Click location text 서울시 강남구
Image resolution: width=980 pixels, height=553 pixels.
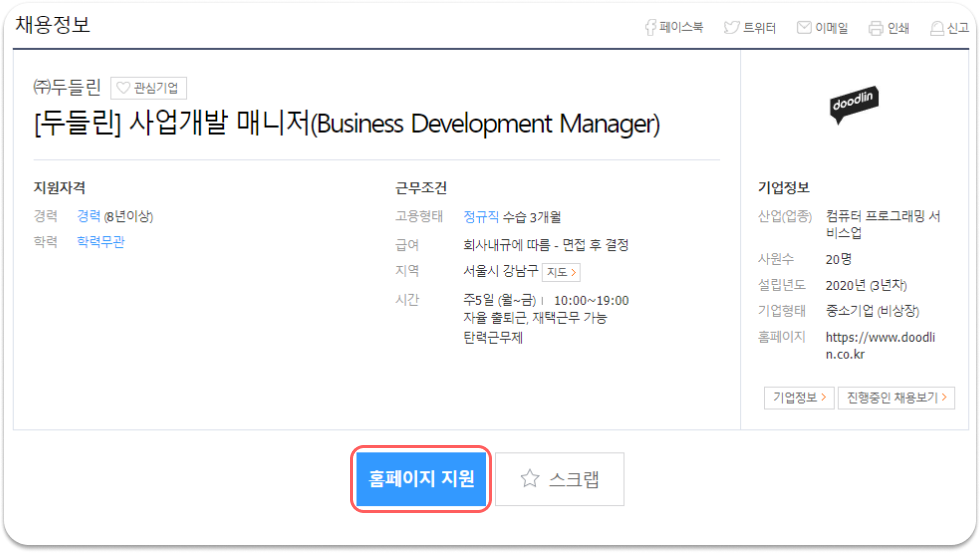(500, 271)
